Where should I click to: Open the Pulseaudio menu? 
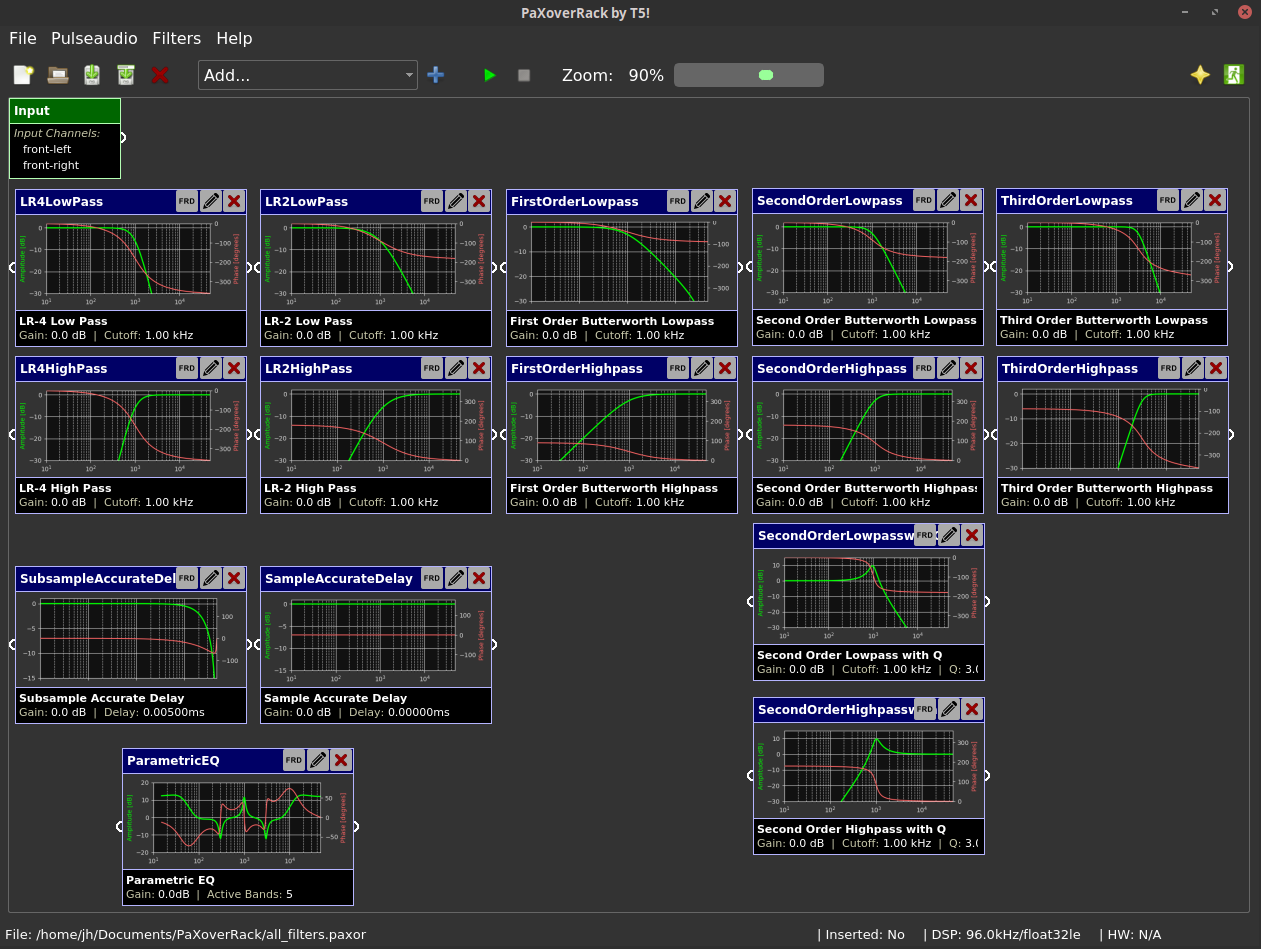[x=94, y=38]
